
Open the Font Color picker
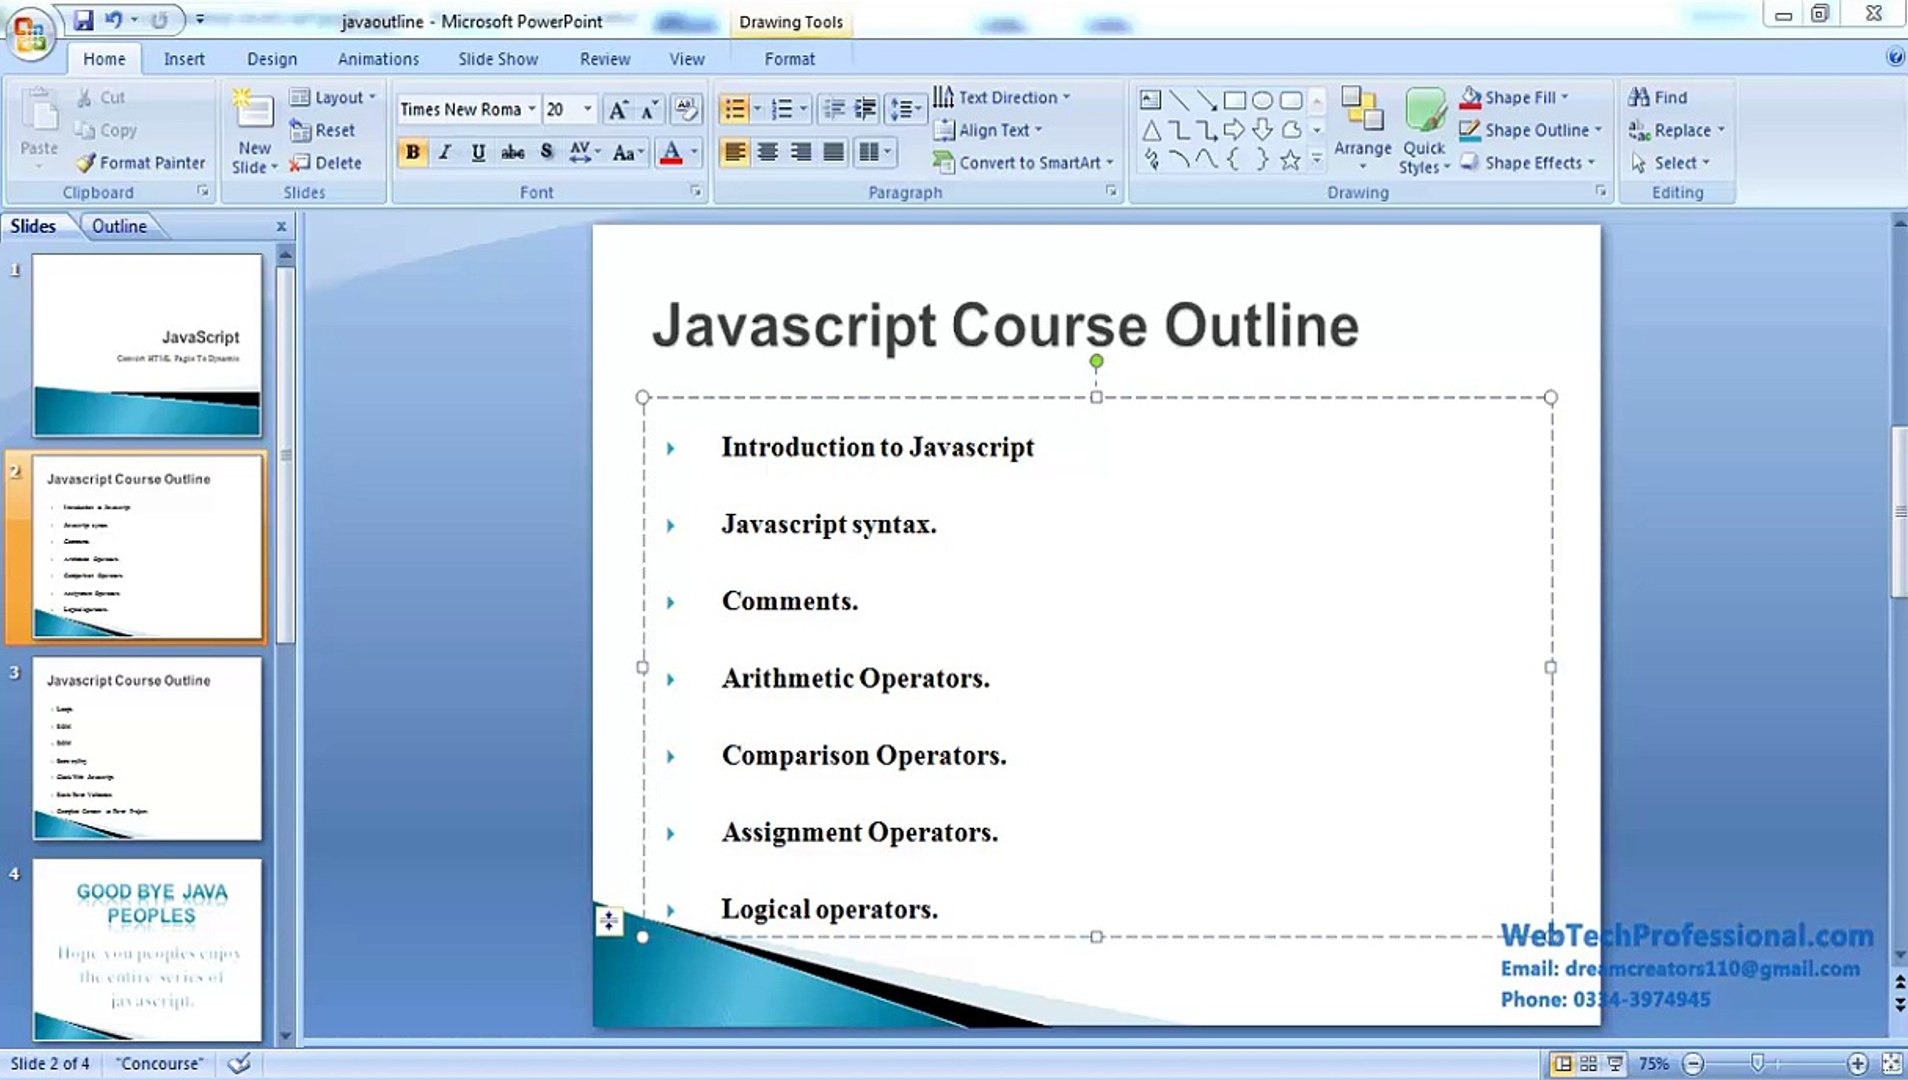point(694,152)
